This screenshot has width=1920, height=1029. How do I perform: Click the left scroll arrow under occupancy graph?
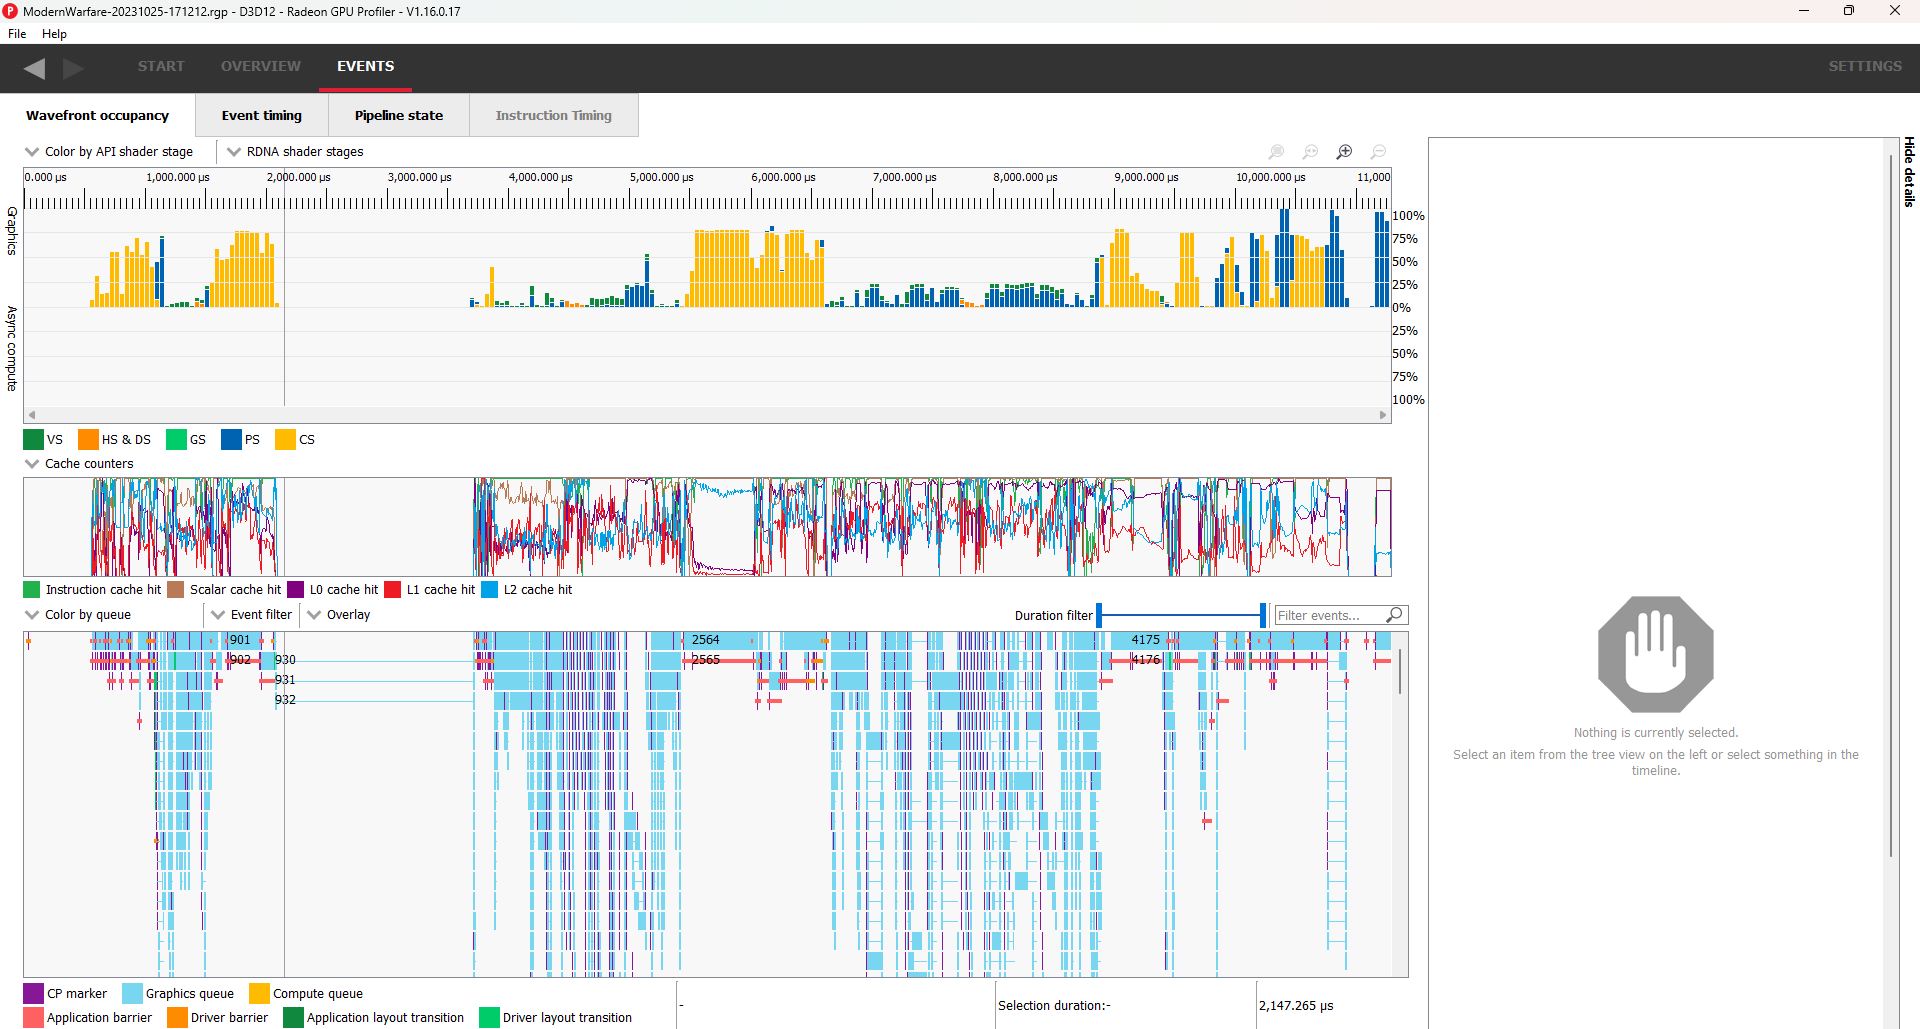[x=32, y=414]
